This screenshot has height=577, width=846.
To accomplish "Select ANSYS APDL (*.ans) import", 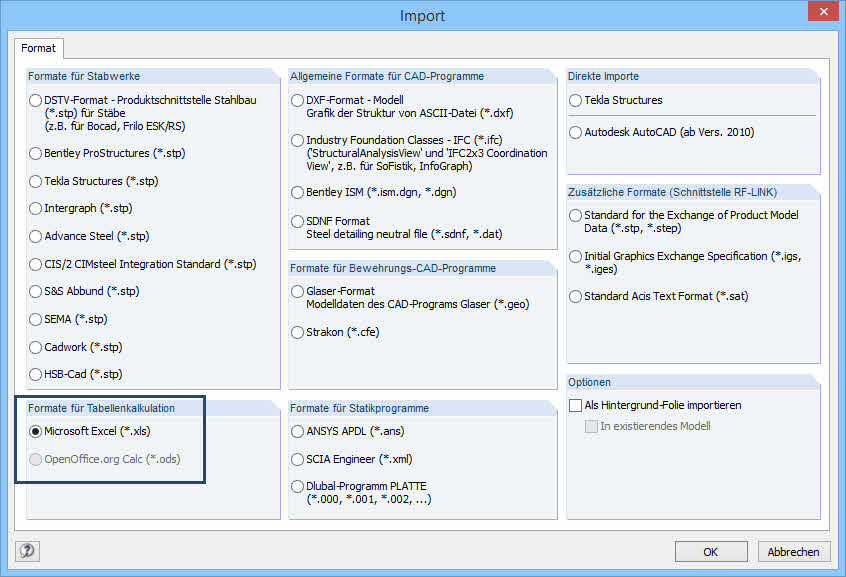I will coord(297,432).
